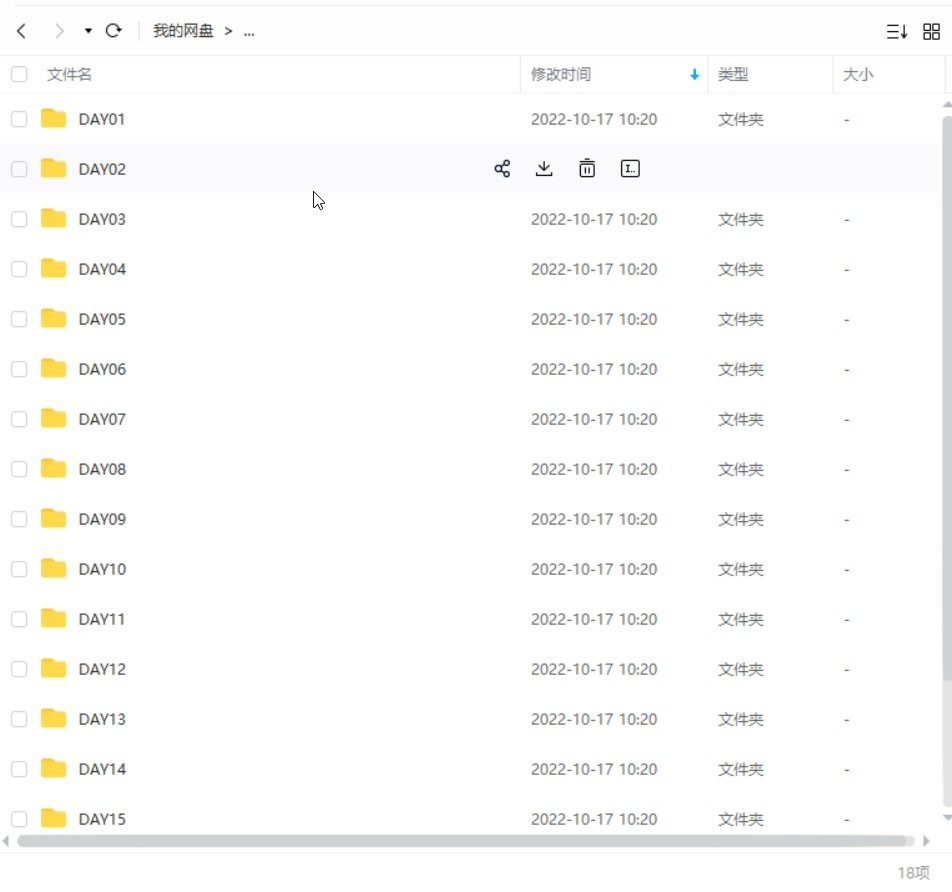
Task: Download the DAY02 folder
Action: (x=544, y=168)
